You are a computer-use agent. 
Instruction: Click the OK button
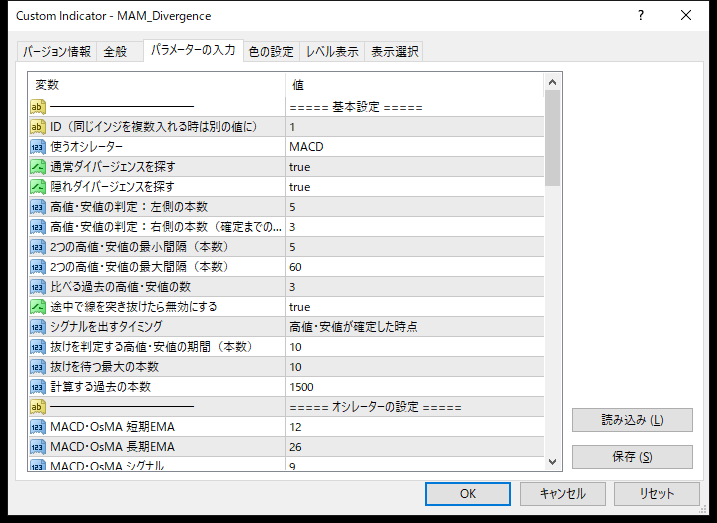[467, 494]
